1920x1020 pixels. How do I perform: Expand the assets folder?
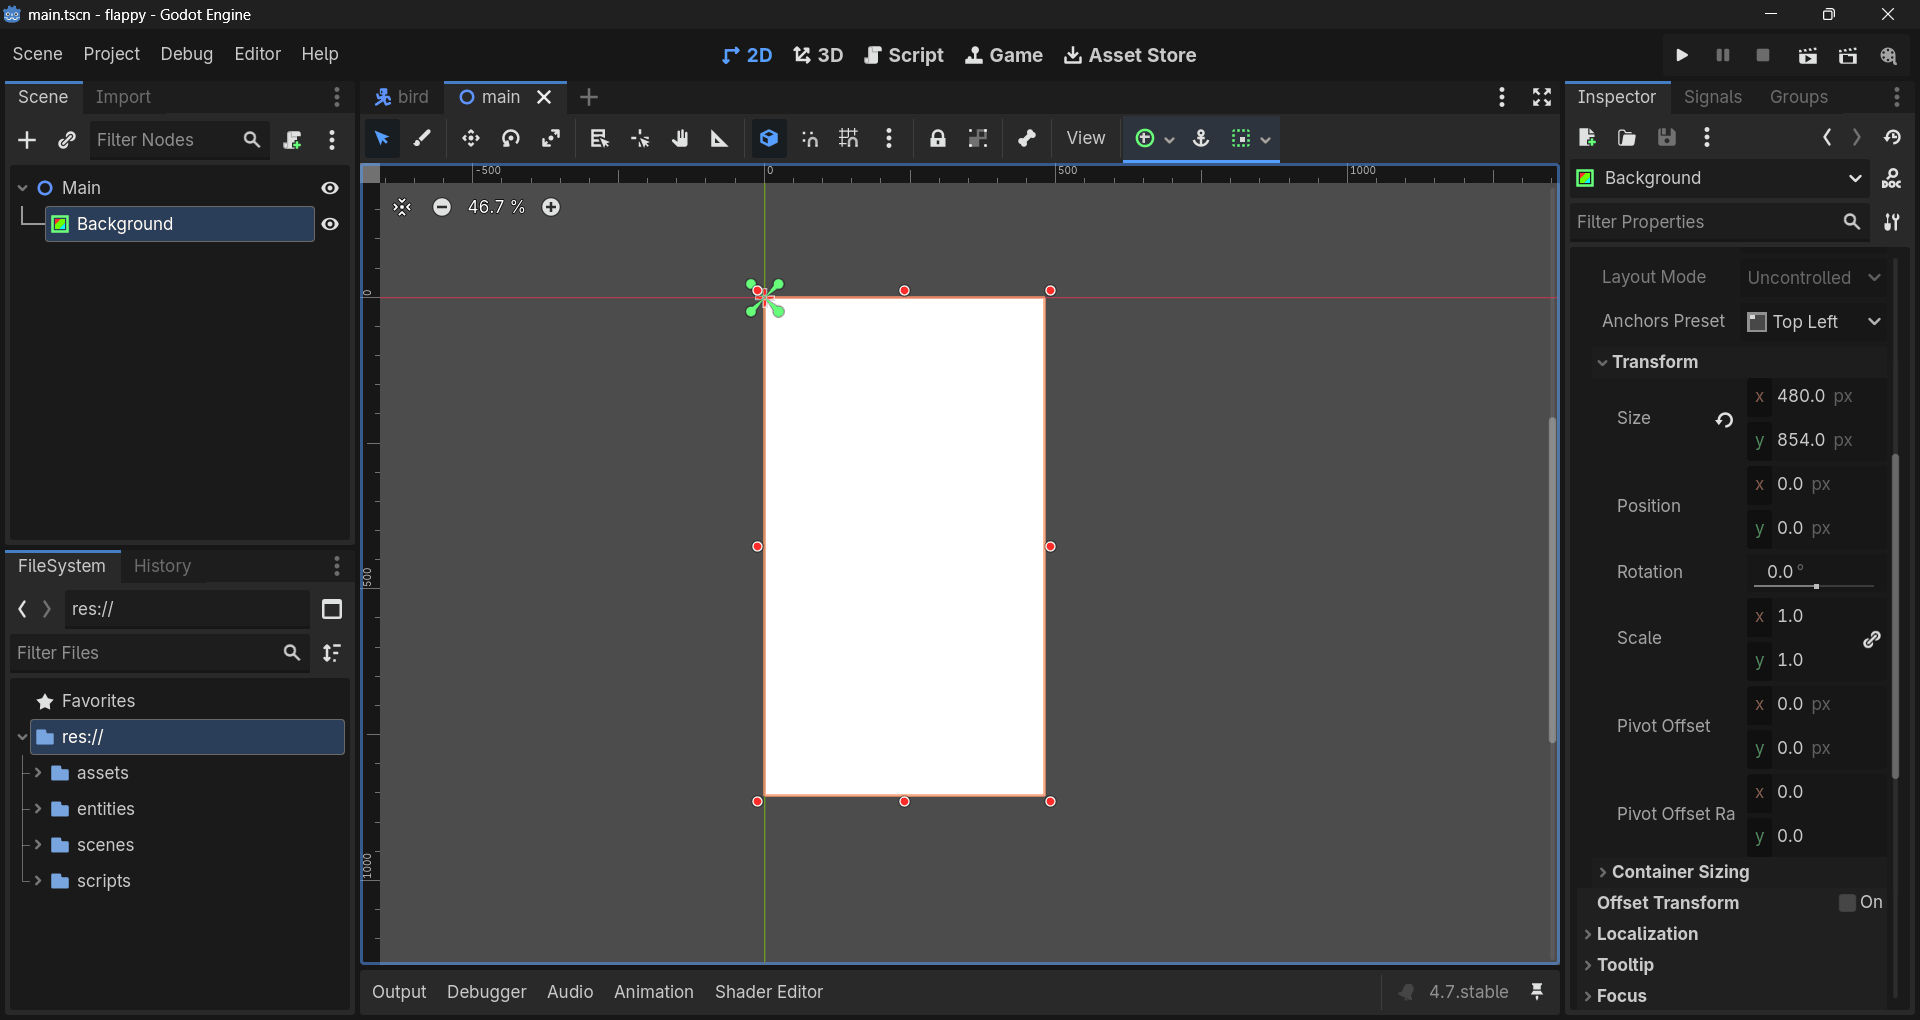pyautogui.click(x=38, y=773)
